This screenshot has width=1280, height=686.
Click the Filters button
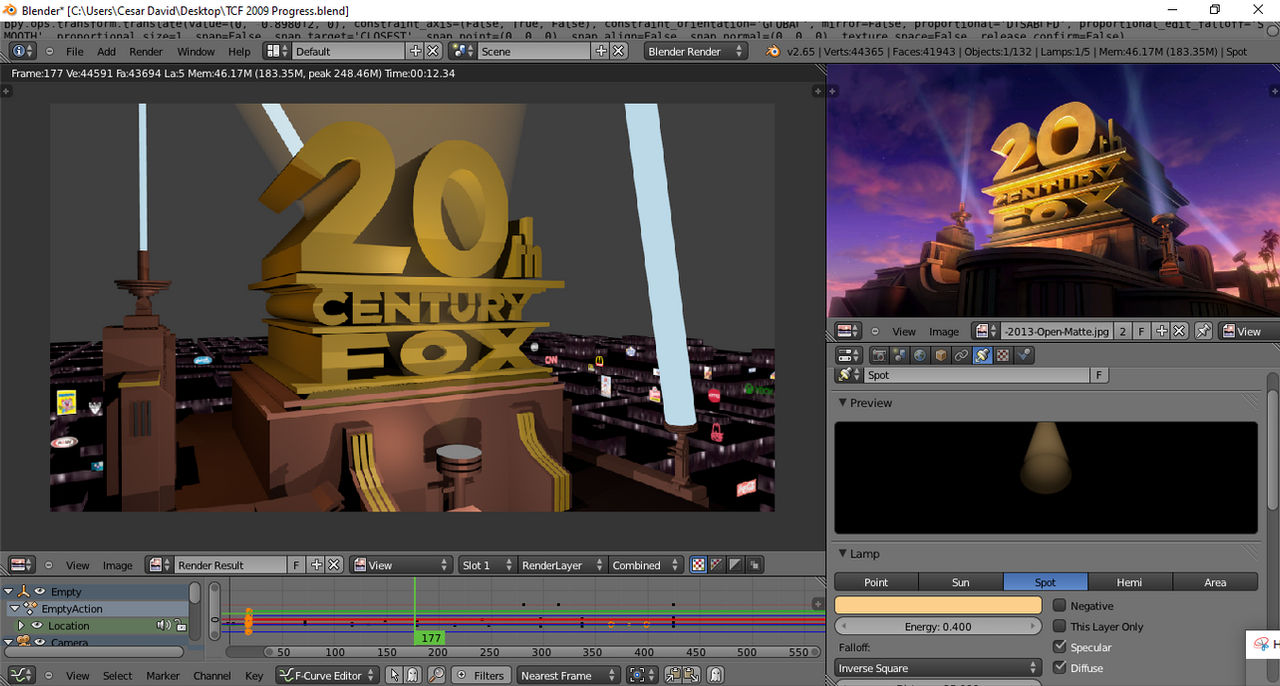(479, 675)
